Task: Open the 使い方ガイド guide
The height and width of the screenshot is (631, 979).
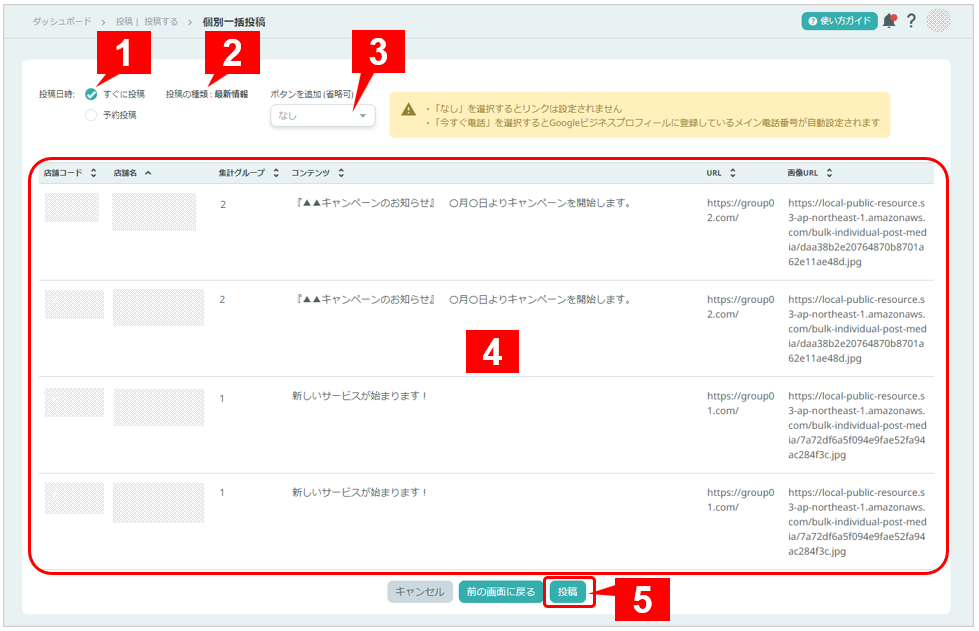Action: [839, 21]
